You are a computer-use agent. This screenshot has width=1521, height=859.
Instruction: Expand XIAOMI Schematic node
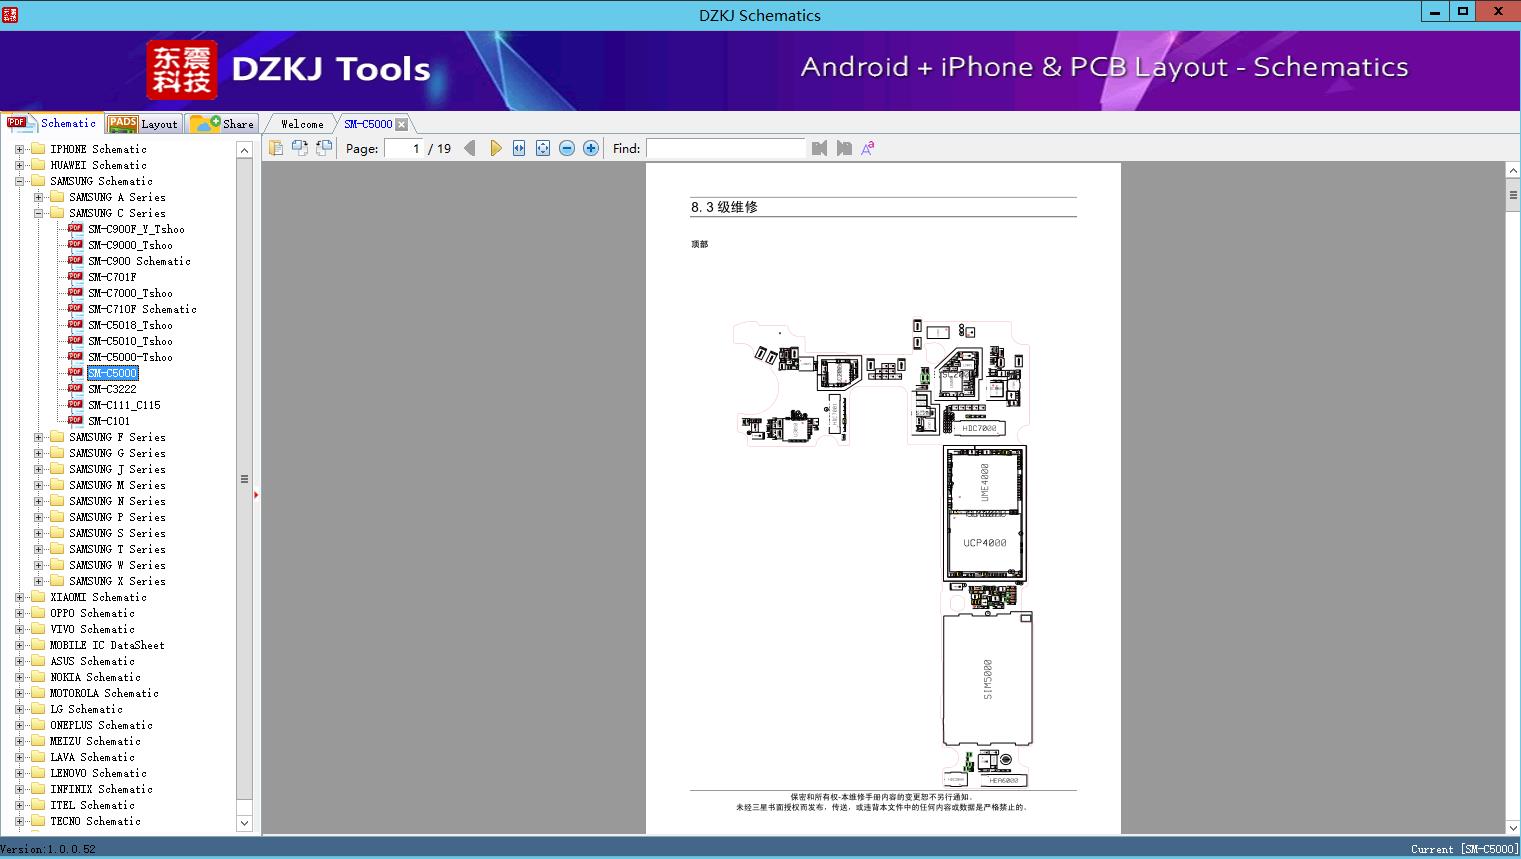click(x=19, y=597)
